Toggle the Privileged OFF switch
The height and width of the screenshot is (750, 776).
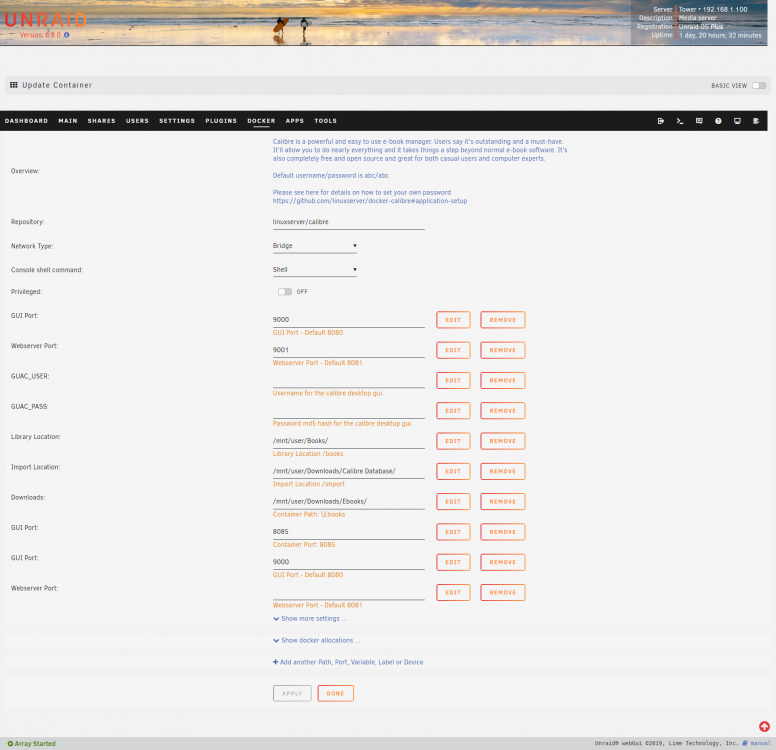point(285,292)
